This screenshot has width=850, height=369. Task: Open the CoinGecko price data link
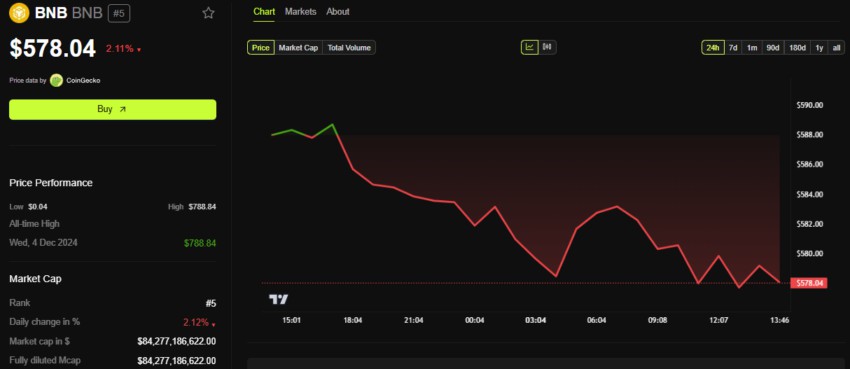click(83, 80)
